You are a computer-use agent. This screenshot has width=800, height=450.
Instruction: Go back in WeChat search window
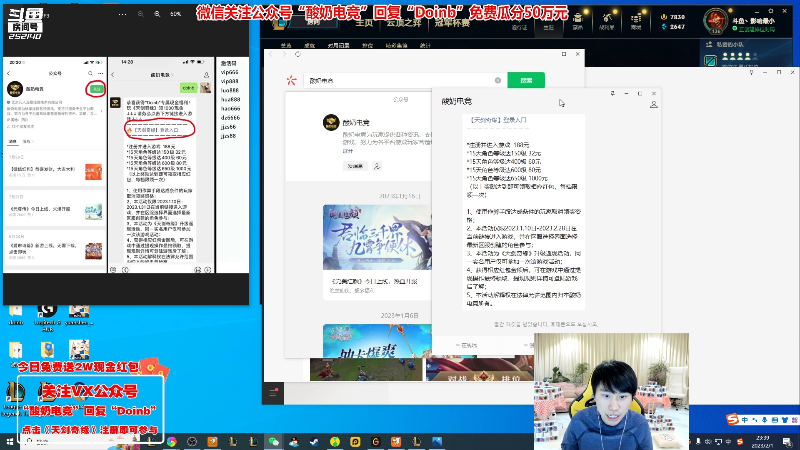(271, 54)
